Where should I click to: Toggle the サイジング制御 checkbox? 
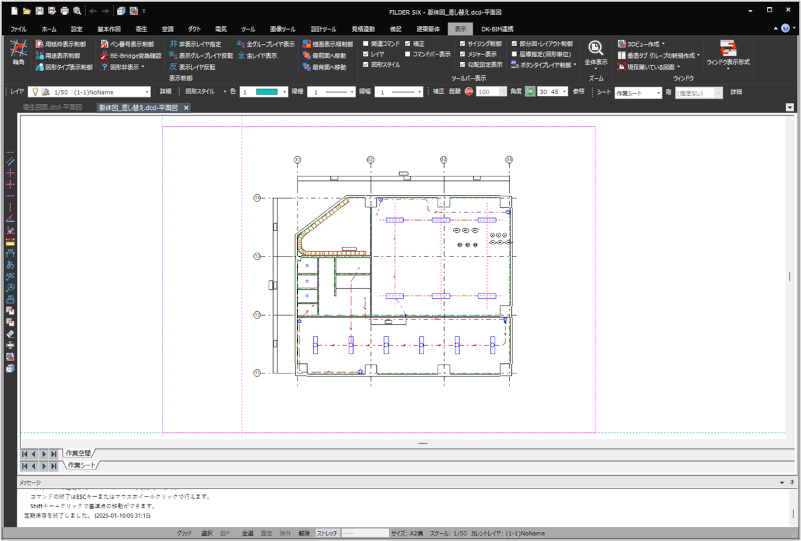click(x=461, y=45)
